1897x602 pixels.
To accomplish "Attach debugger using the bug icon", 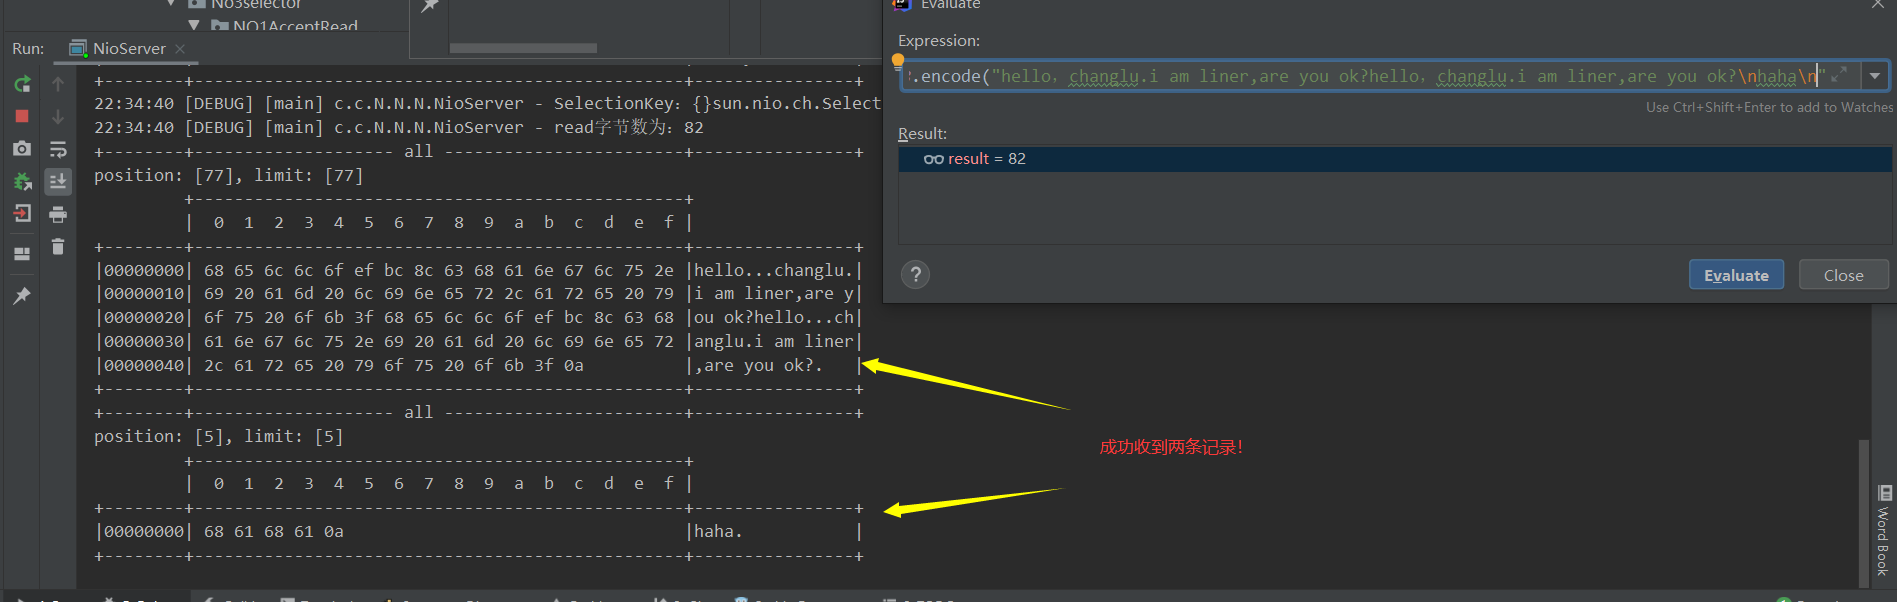I will click(x=22, y=181).
